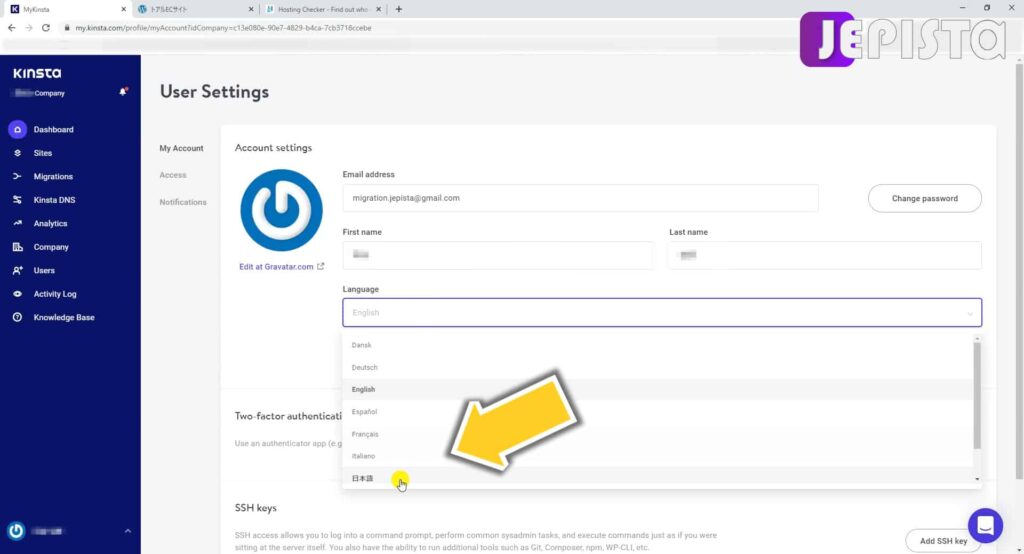Open Analytics in the sidebar
Screen dimensions: 1024x554
[50, 223]
